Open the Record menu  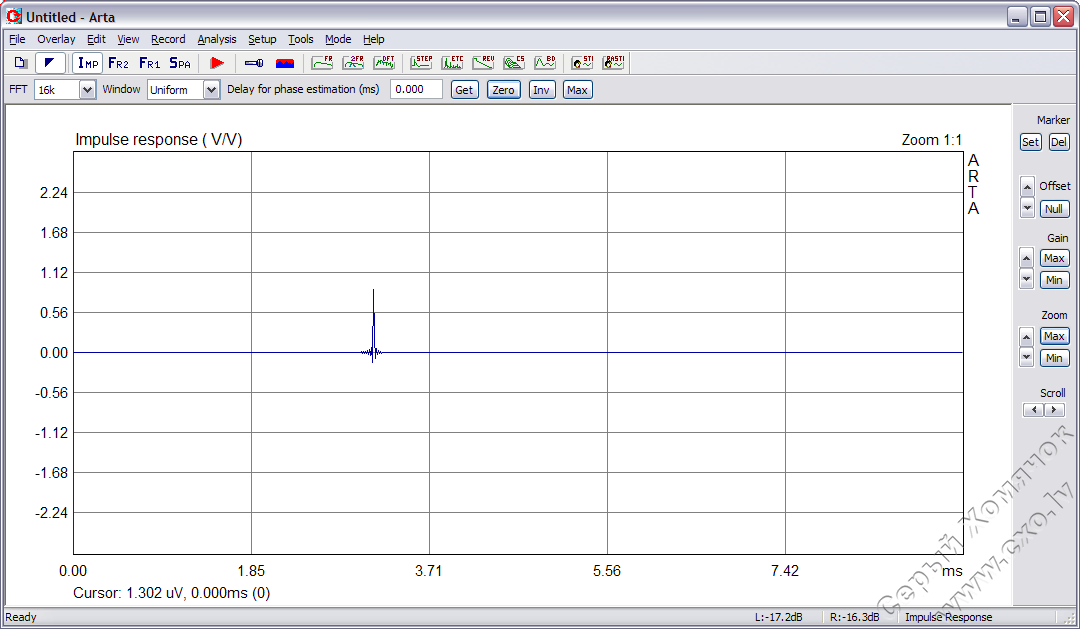[168, 39]
